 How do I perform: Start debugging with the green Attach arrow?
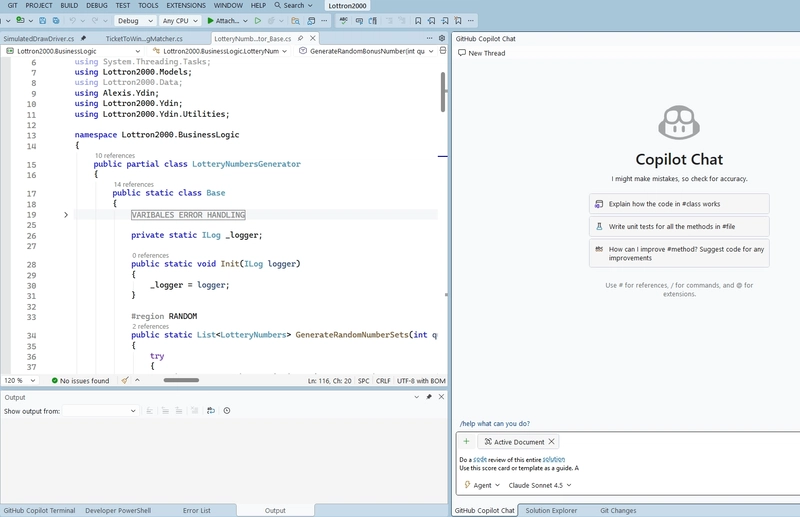211,20
